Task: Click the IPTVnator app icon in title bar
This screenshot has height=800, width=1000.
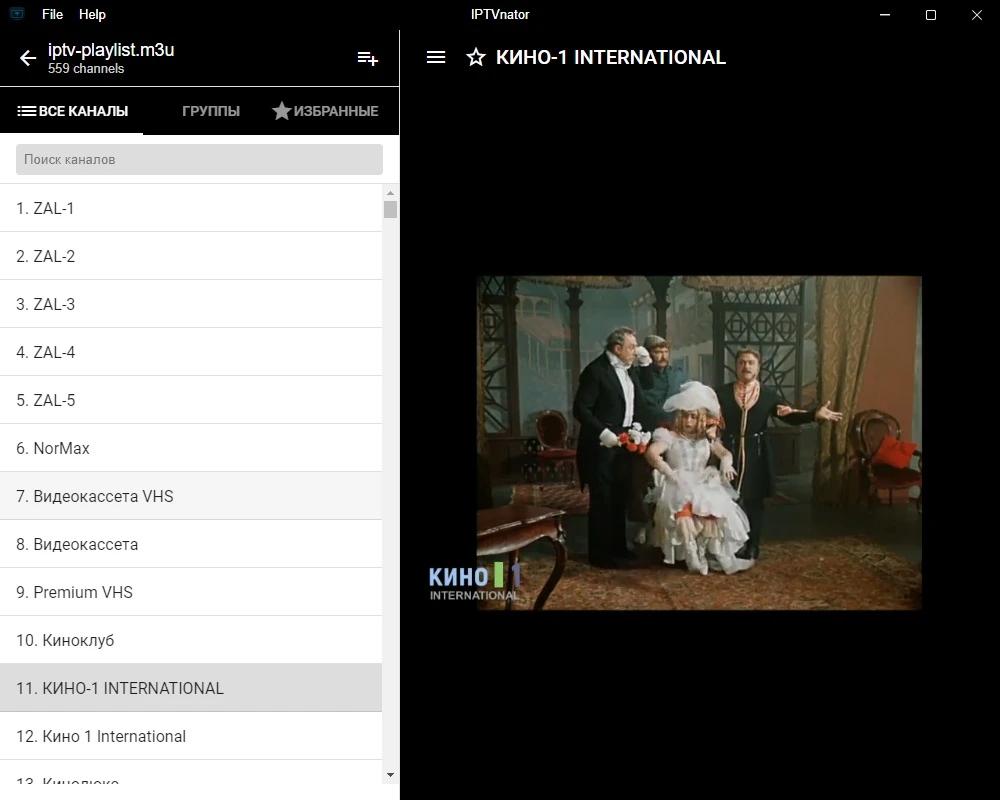Action: pos(17,14)
